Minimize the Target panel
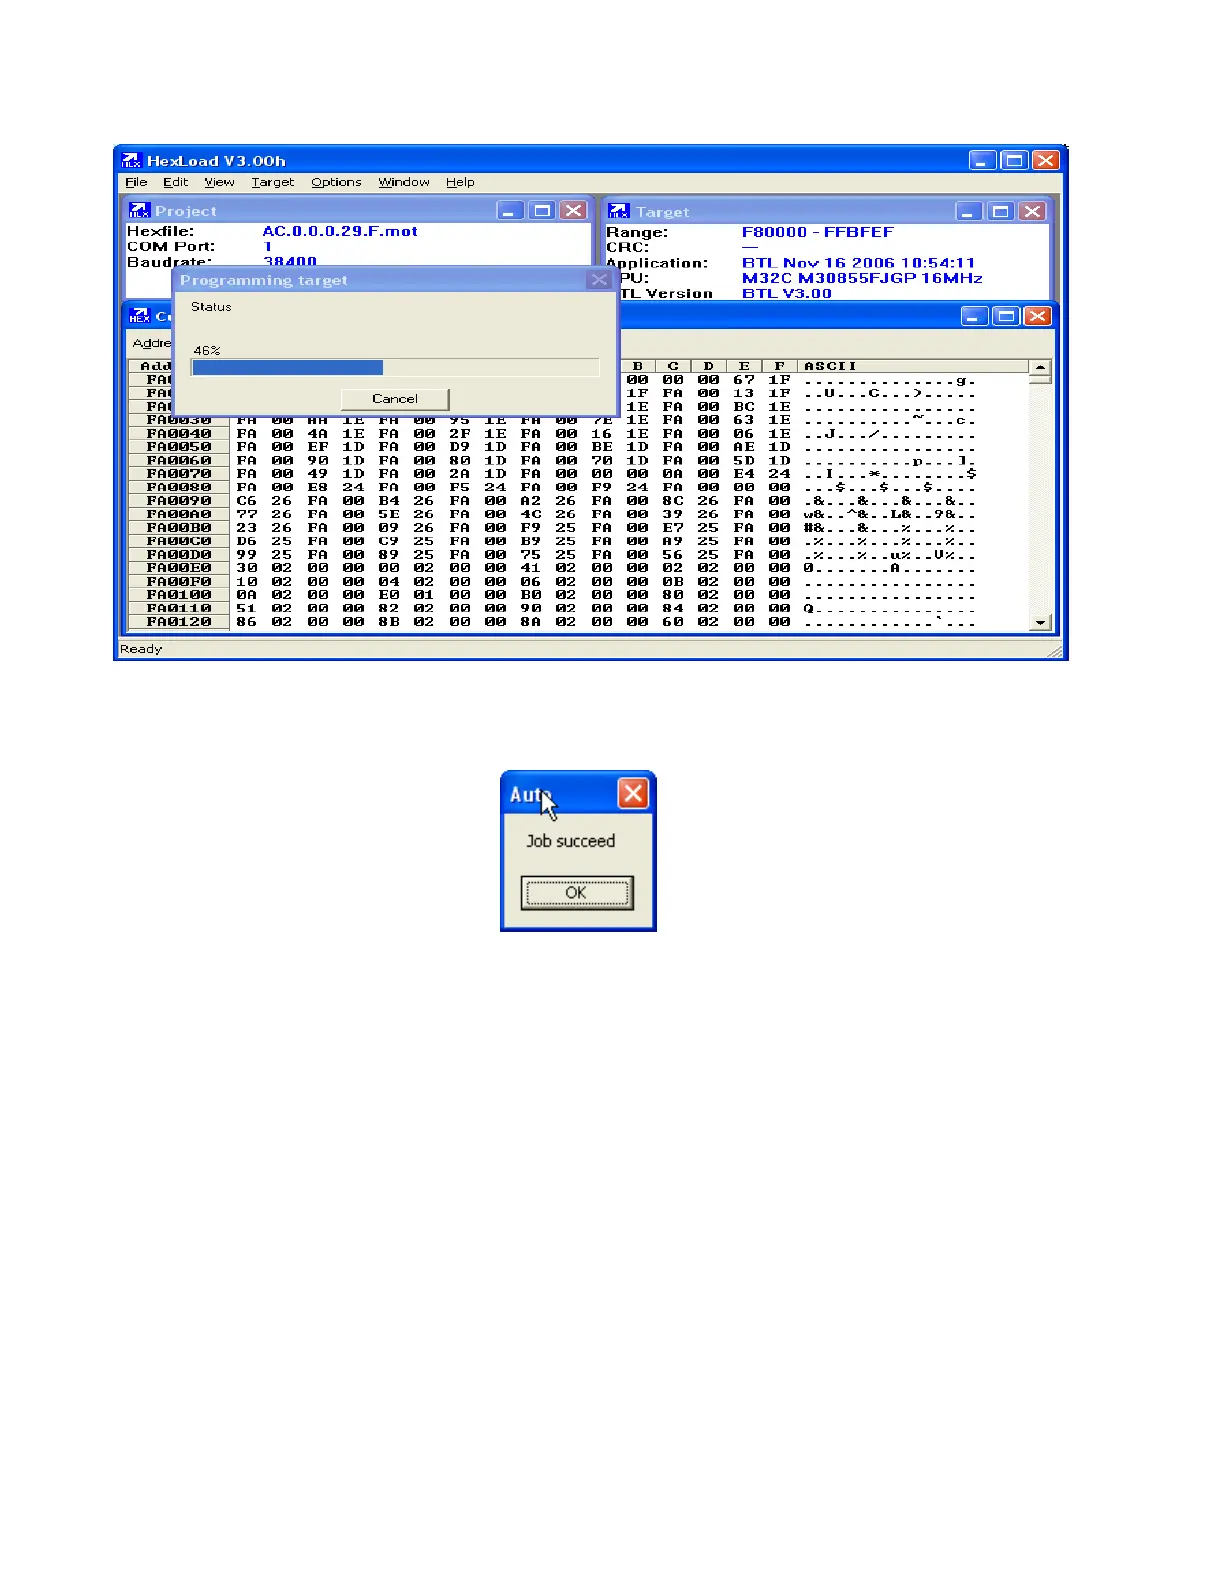This screenshot has width=1224, height=1584. 969,211
